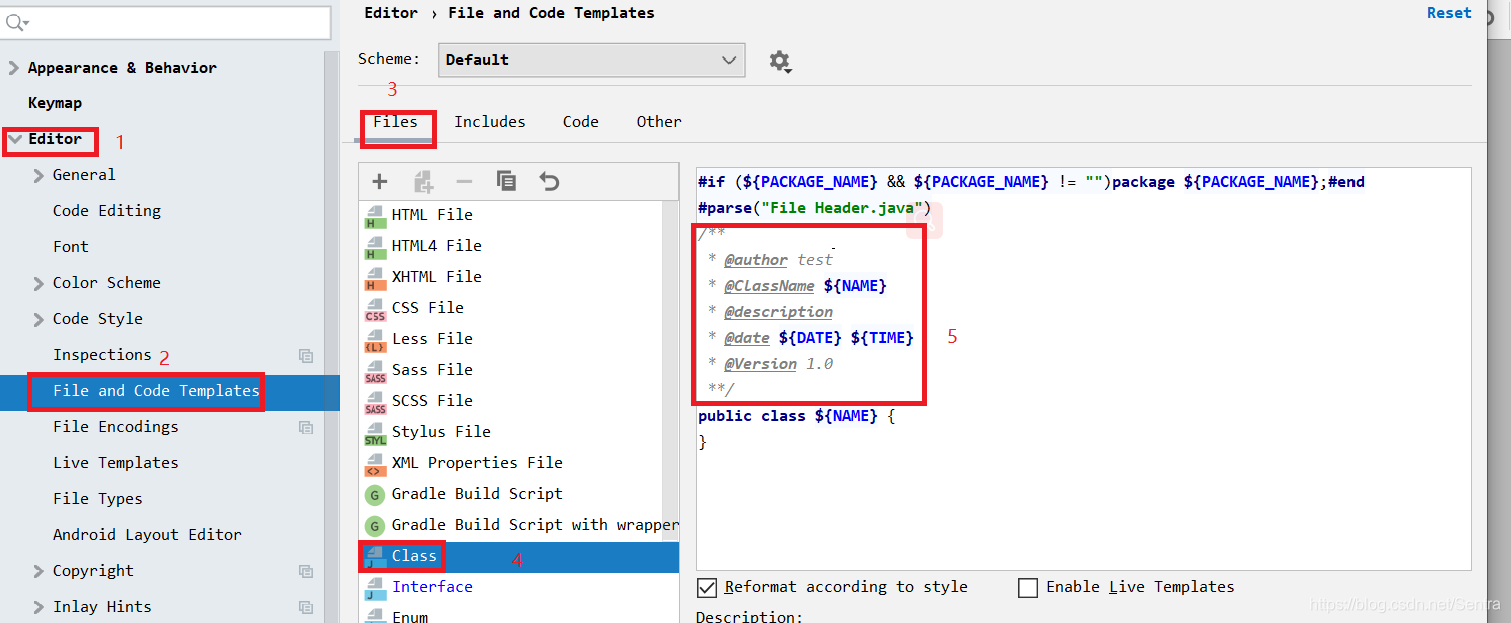Click the project-level icon beside Copyright
This screenshot has width=1511, height=623.
pos(306,571)
